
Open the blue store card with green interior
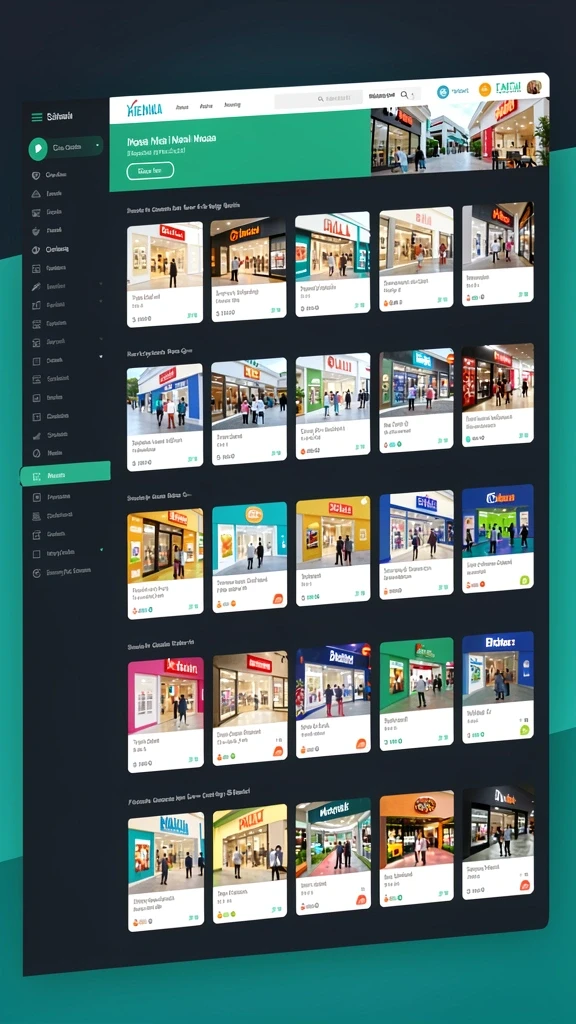[498, 539]
